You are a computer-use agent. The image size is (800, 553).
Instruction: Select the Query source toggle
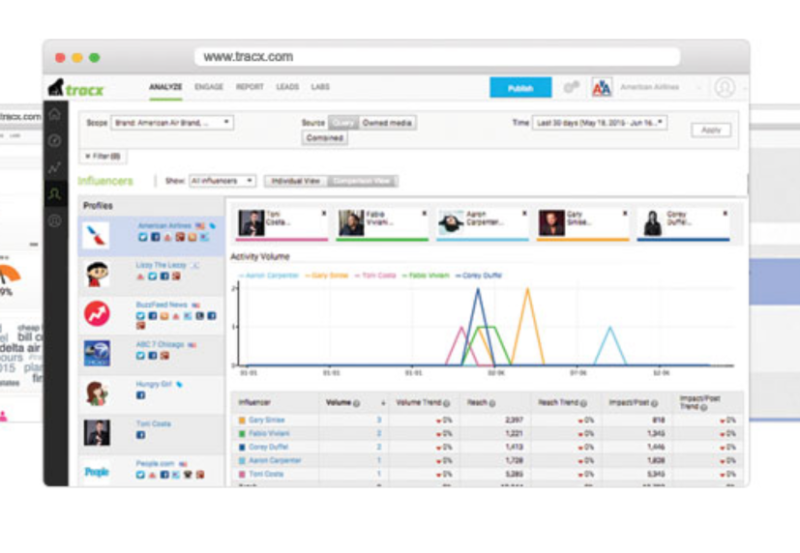[343, 123]
